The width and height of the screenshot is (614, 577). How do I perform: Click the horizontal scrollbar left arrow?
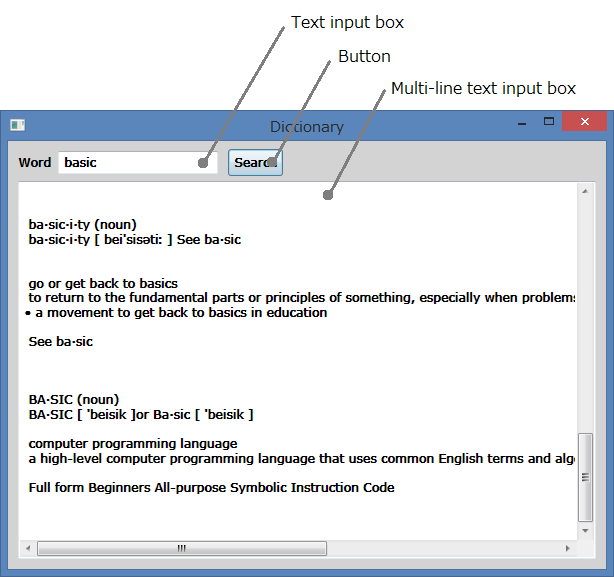click(28, 548)
